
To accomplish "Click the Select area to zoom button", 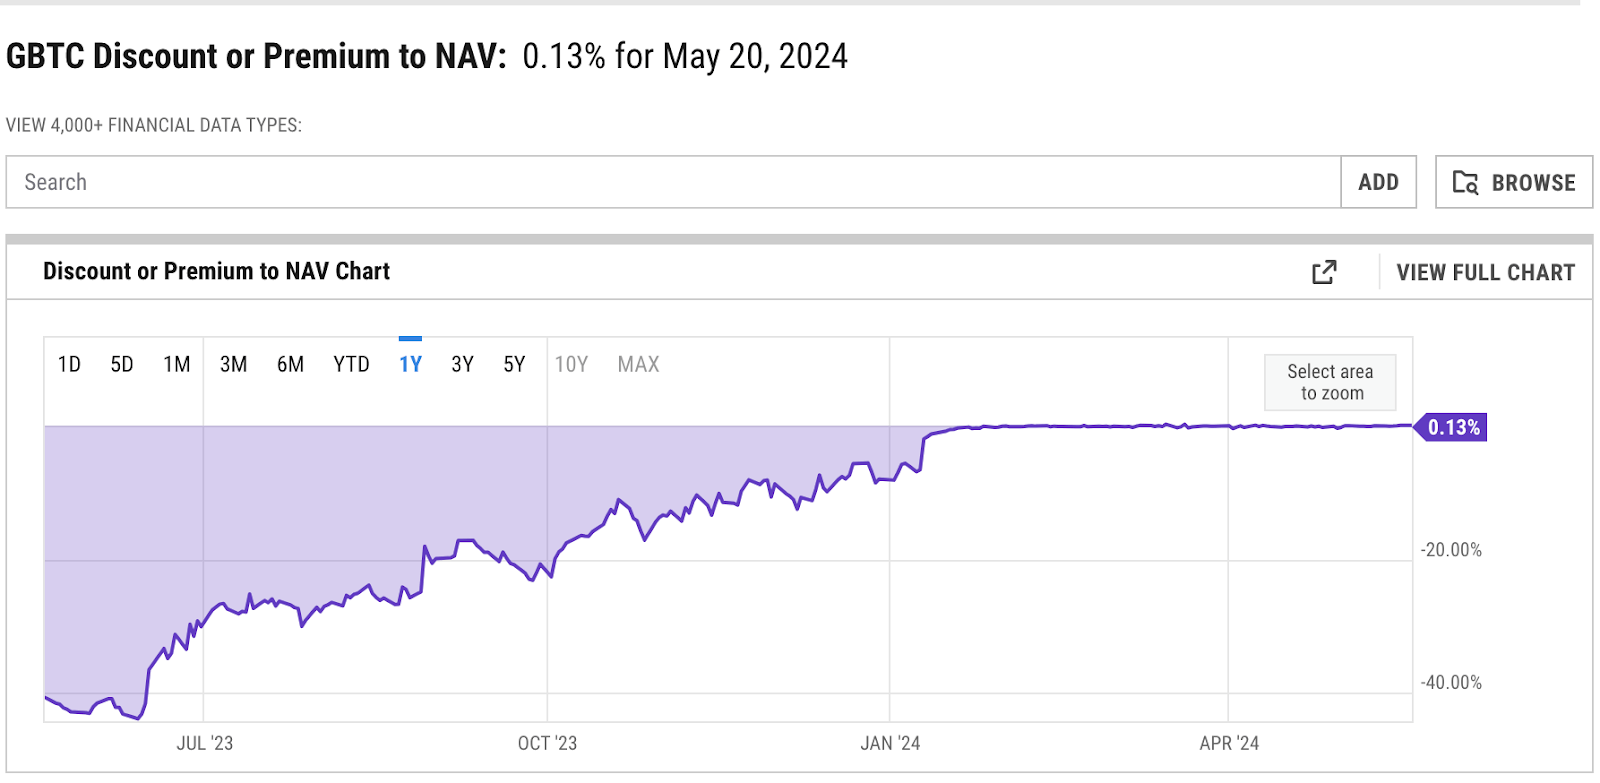I will (x=1330, y=382).
